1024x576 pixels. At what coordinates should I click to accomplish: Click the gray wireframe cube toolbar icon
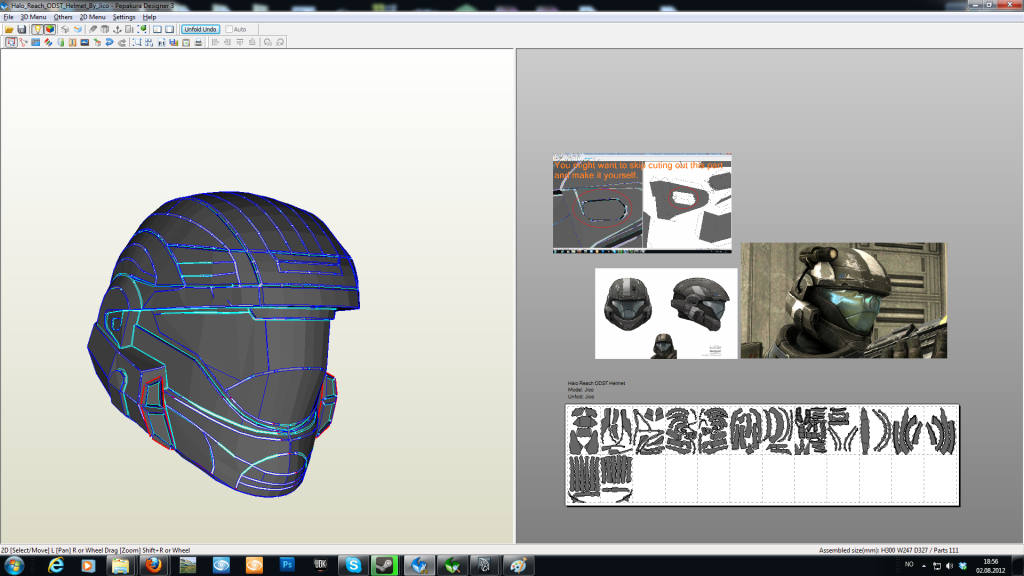click(x=65, y=29)
